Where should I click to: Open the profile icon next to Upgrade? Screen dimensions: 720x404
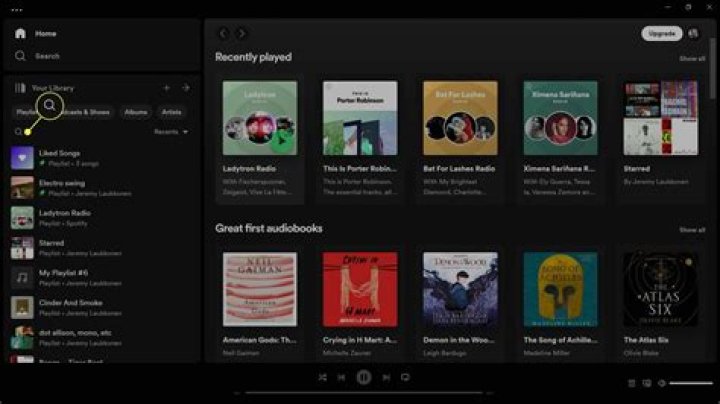click(693, 34)
